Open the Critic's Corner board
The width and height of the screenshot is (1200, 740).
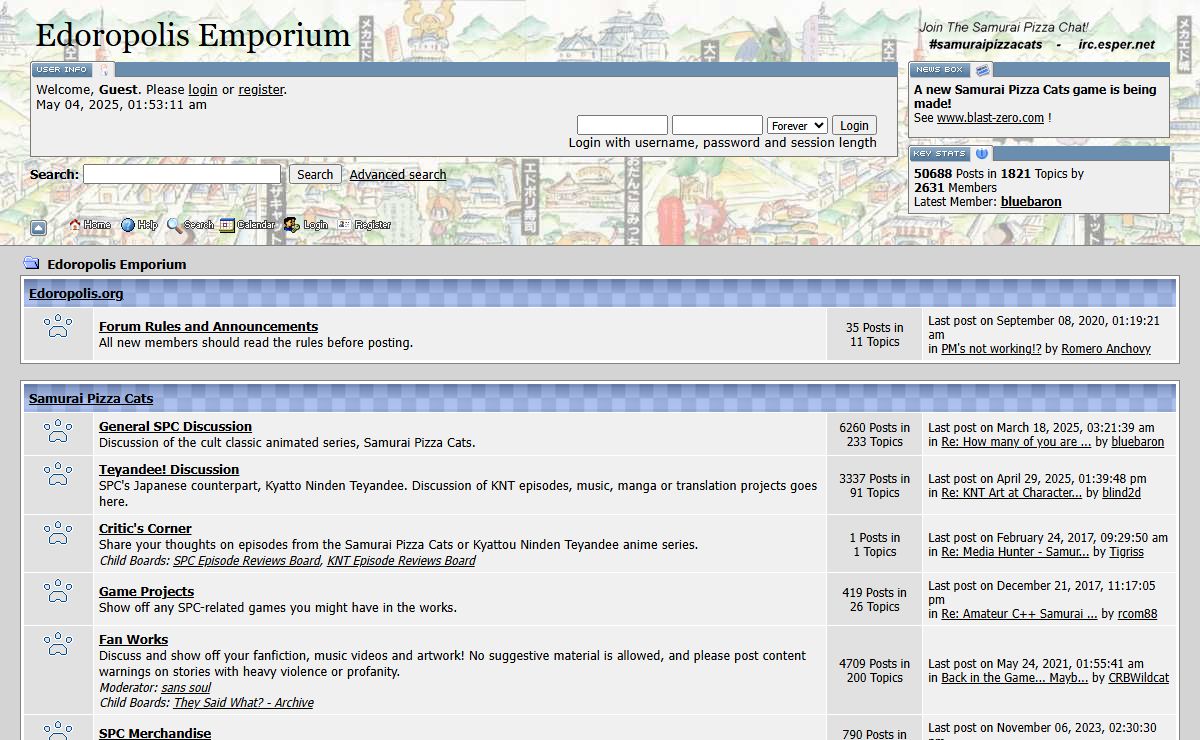(x=145, y=528)
